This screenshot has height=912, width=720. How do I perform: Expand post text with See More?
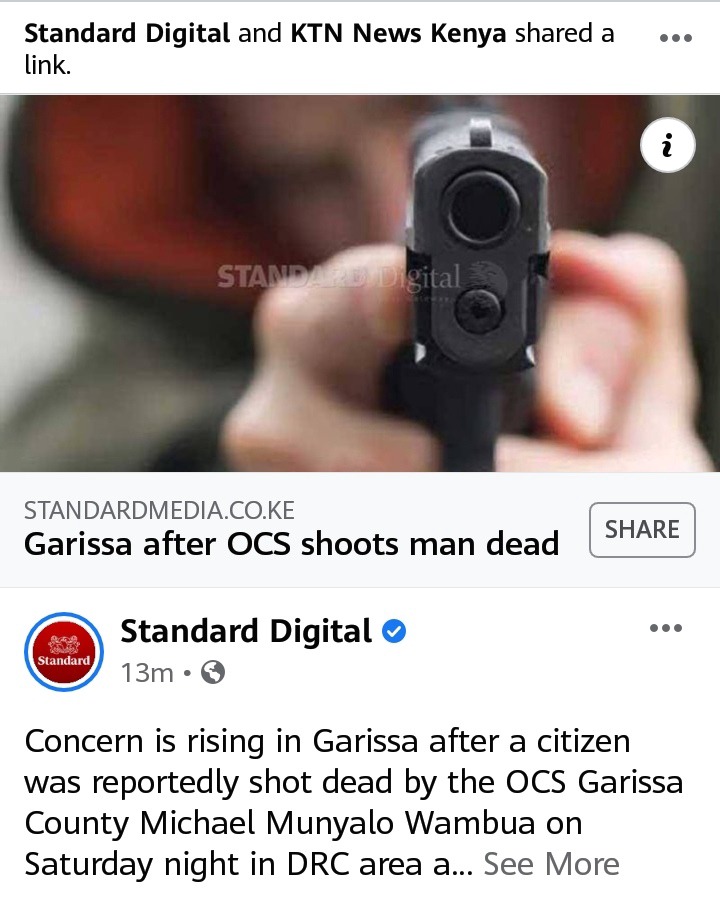click(551, 864)
